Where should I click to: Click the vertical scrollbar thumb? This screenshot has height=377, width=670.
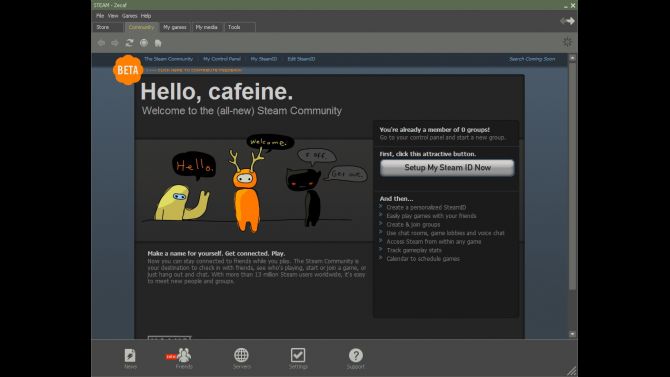[x=572, y=176]
